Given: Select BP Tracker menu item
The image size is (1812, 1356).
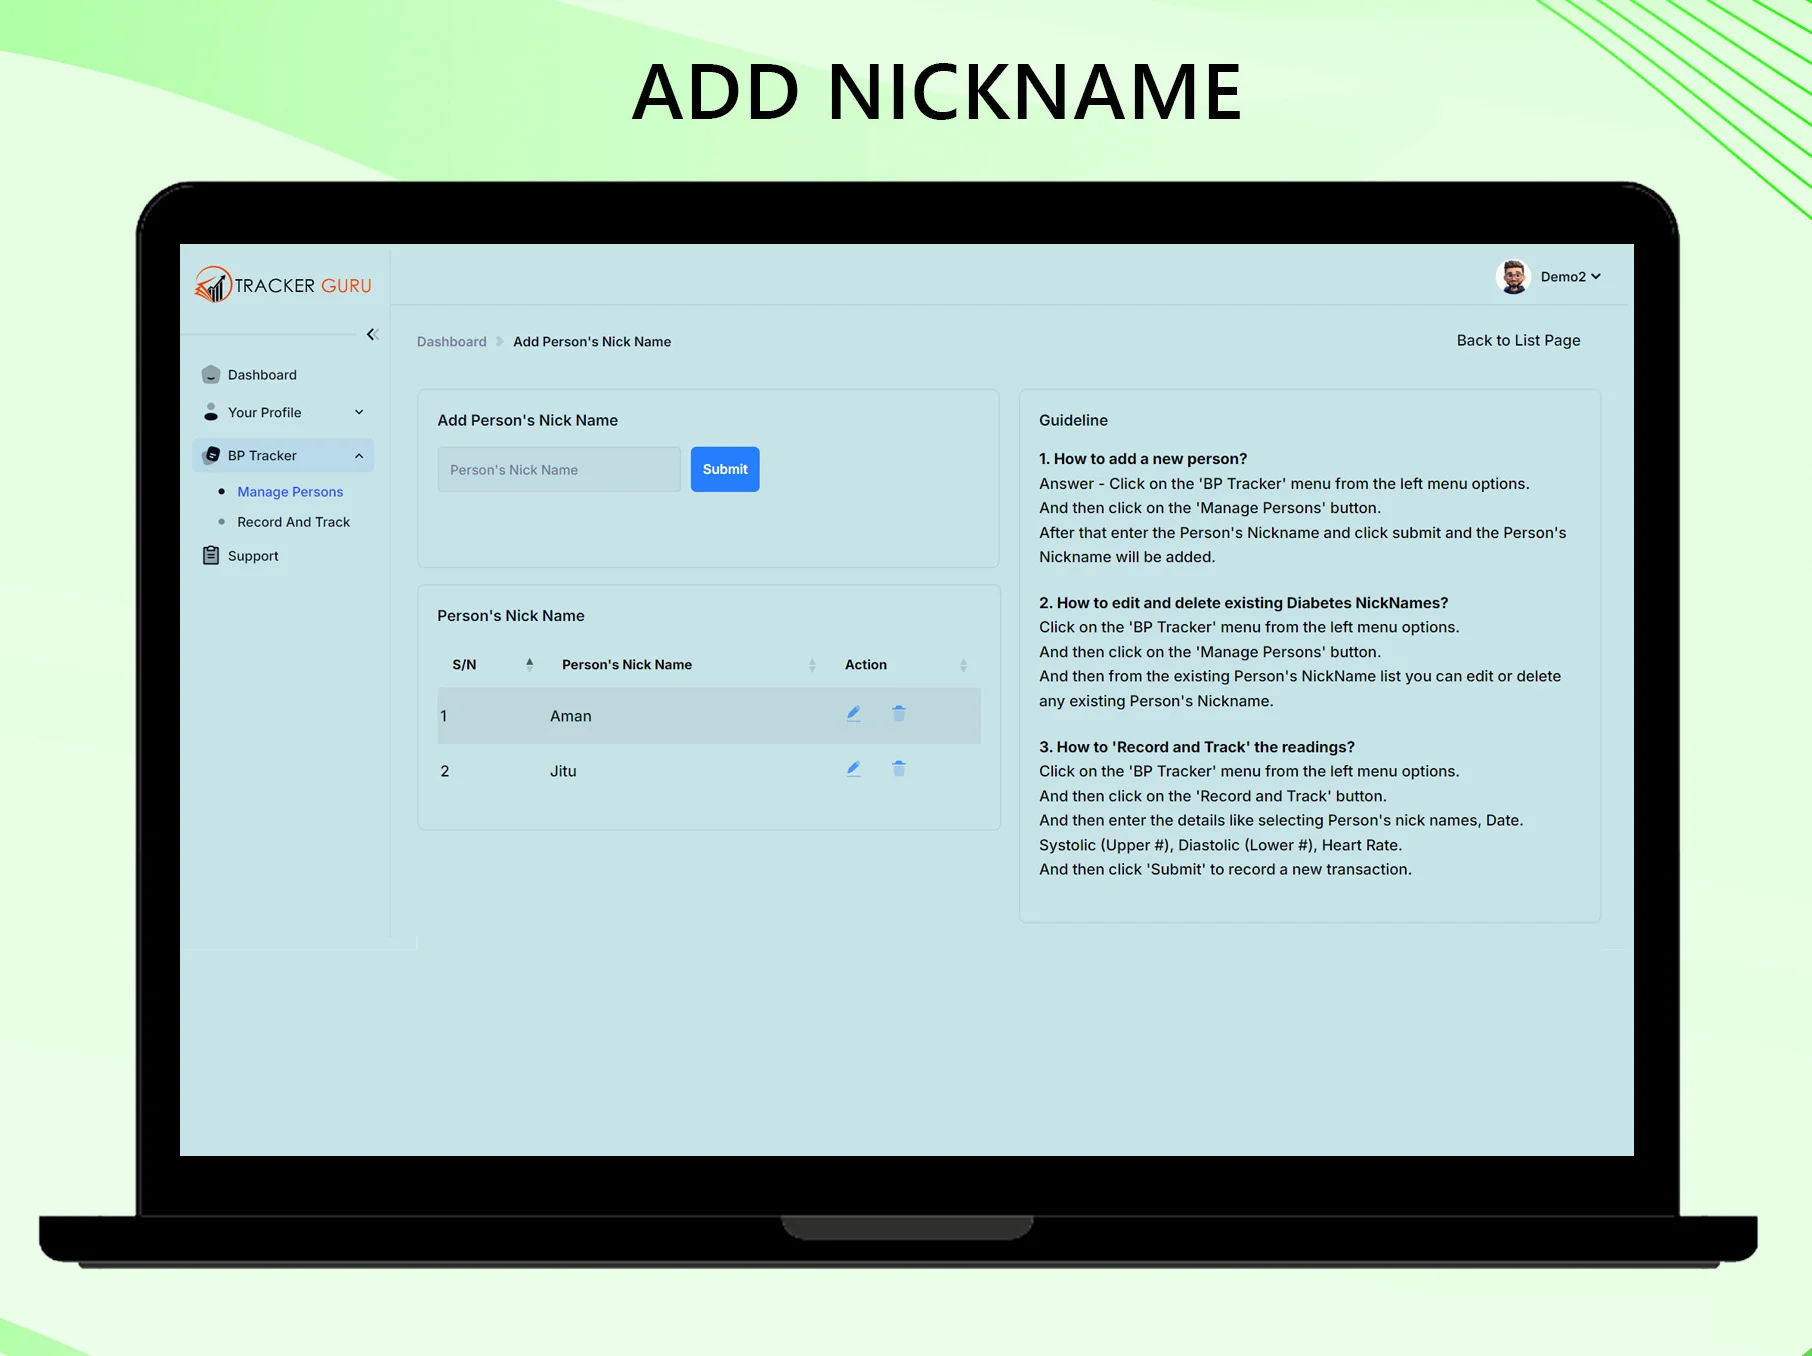Looking at the screenshot, I should point(283,455).
